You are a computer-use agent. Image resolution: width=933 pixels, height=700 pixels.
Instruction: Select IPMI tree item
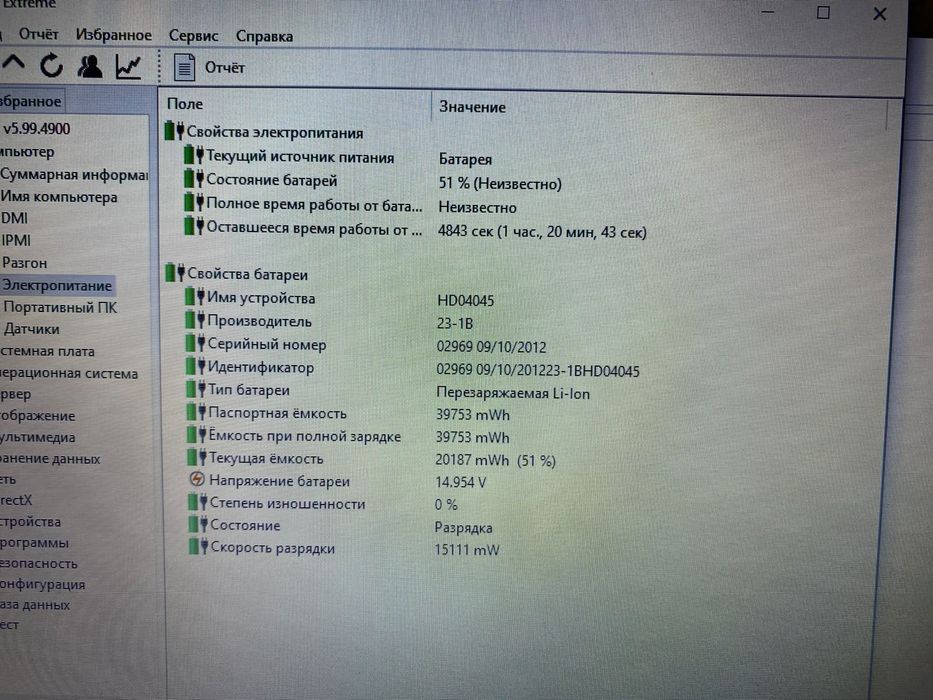click(x=15, y=240)
